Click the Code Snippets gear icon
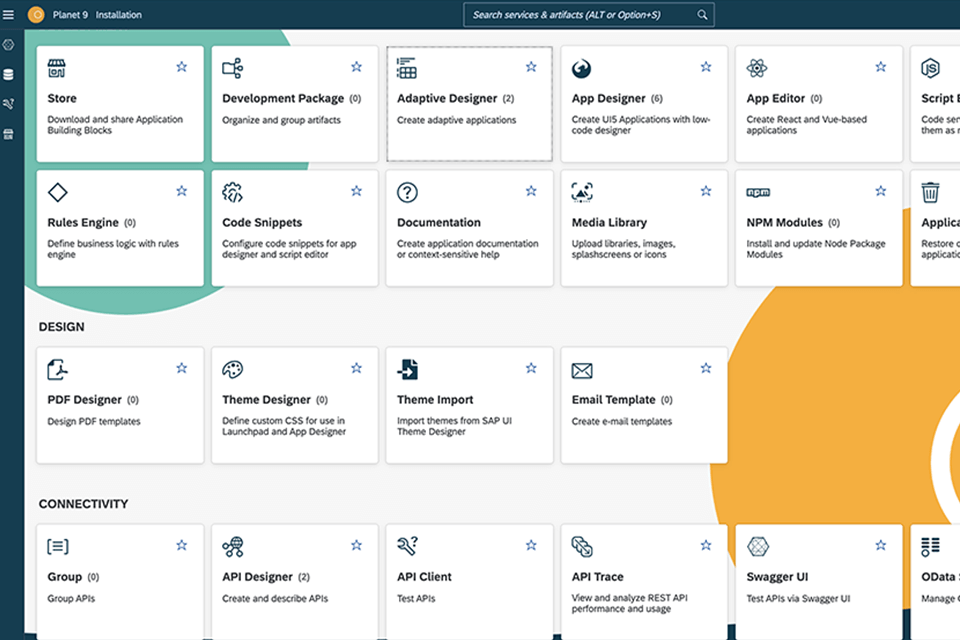This screenshot has width=960, height=640. [x=233, y=192]
